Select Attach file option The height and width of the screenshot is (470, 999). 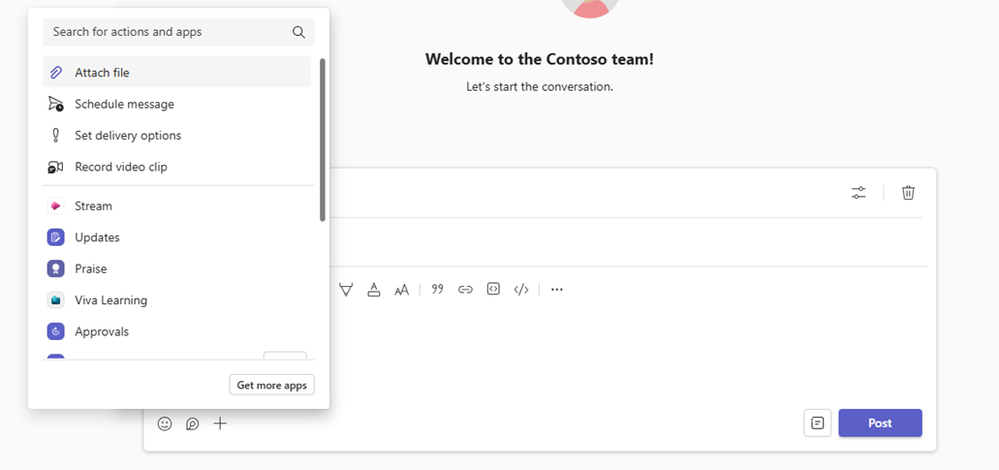coord(176,73)
